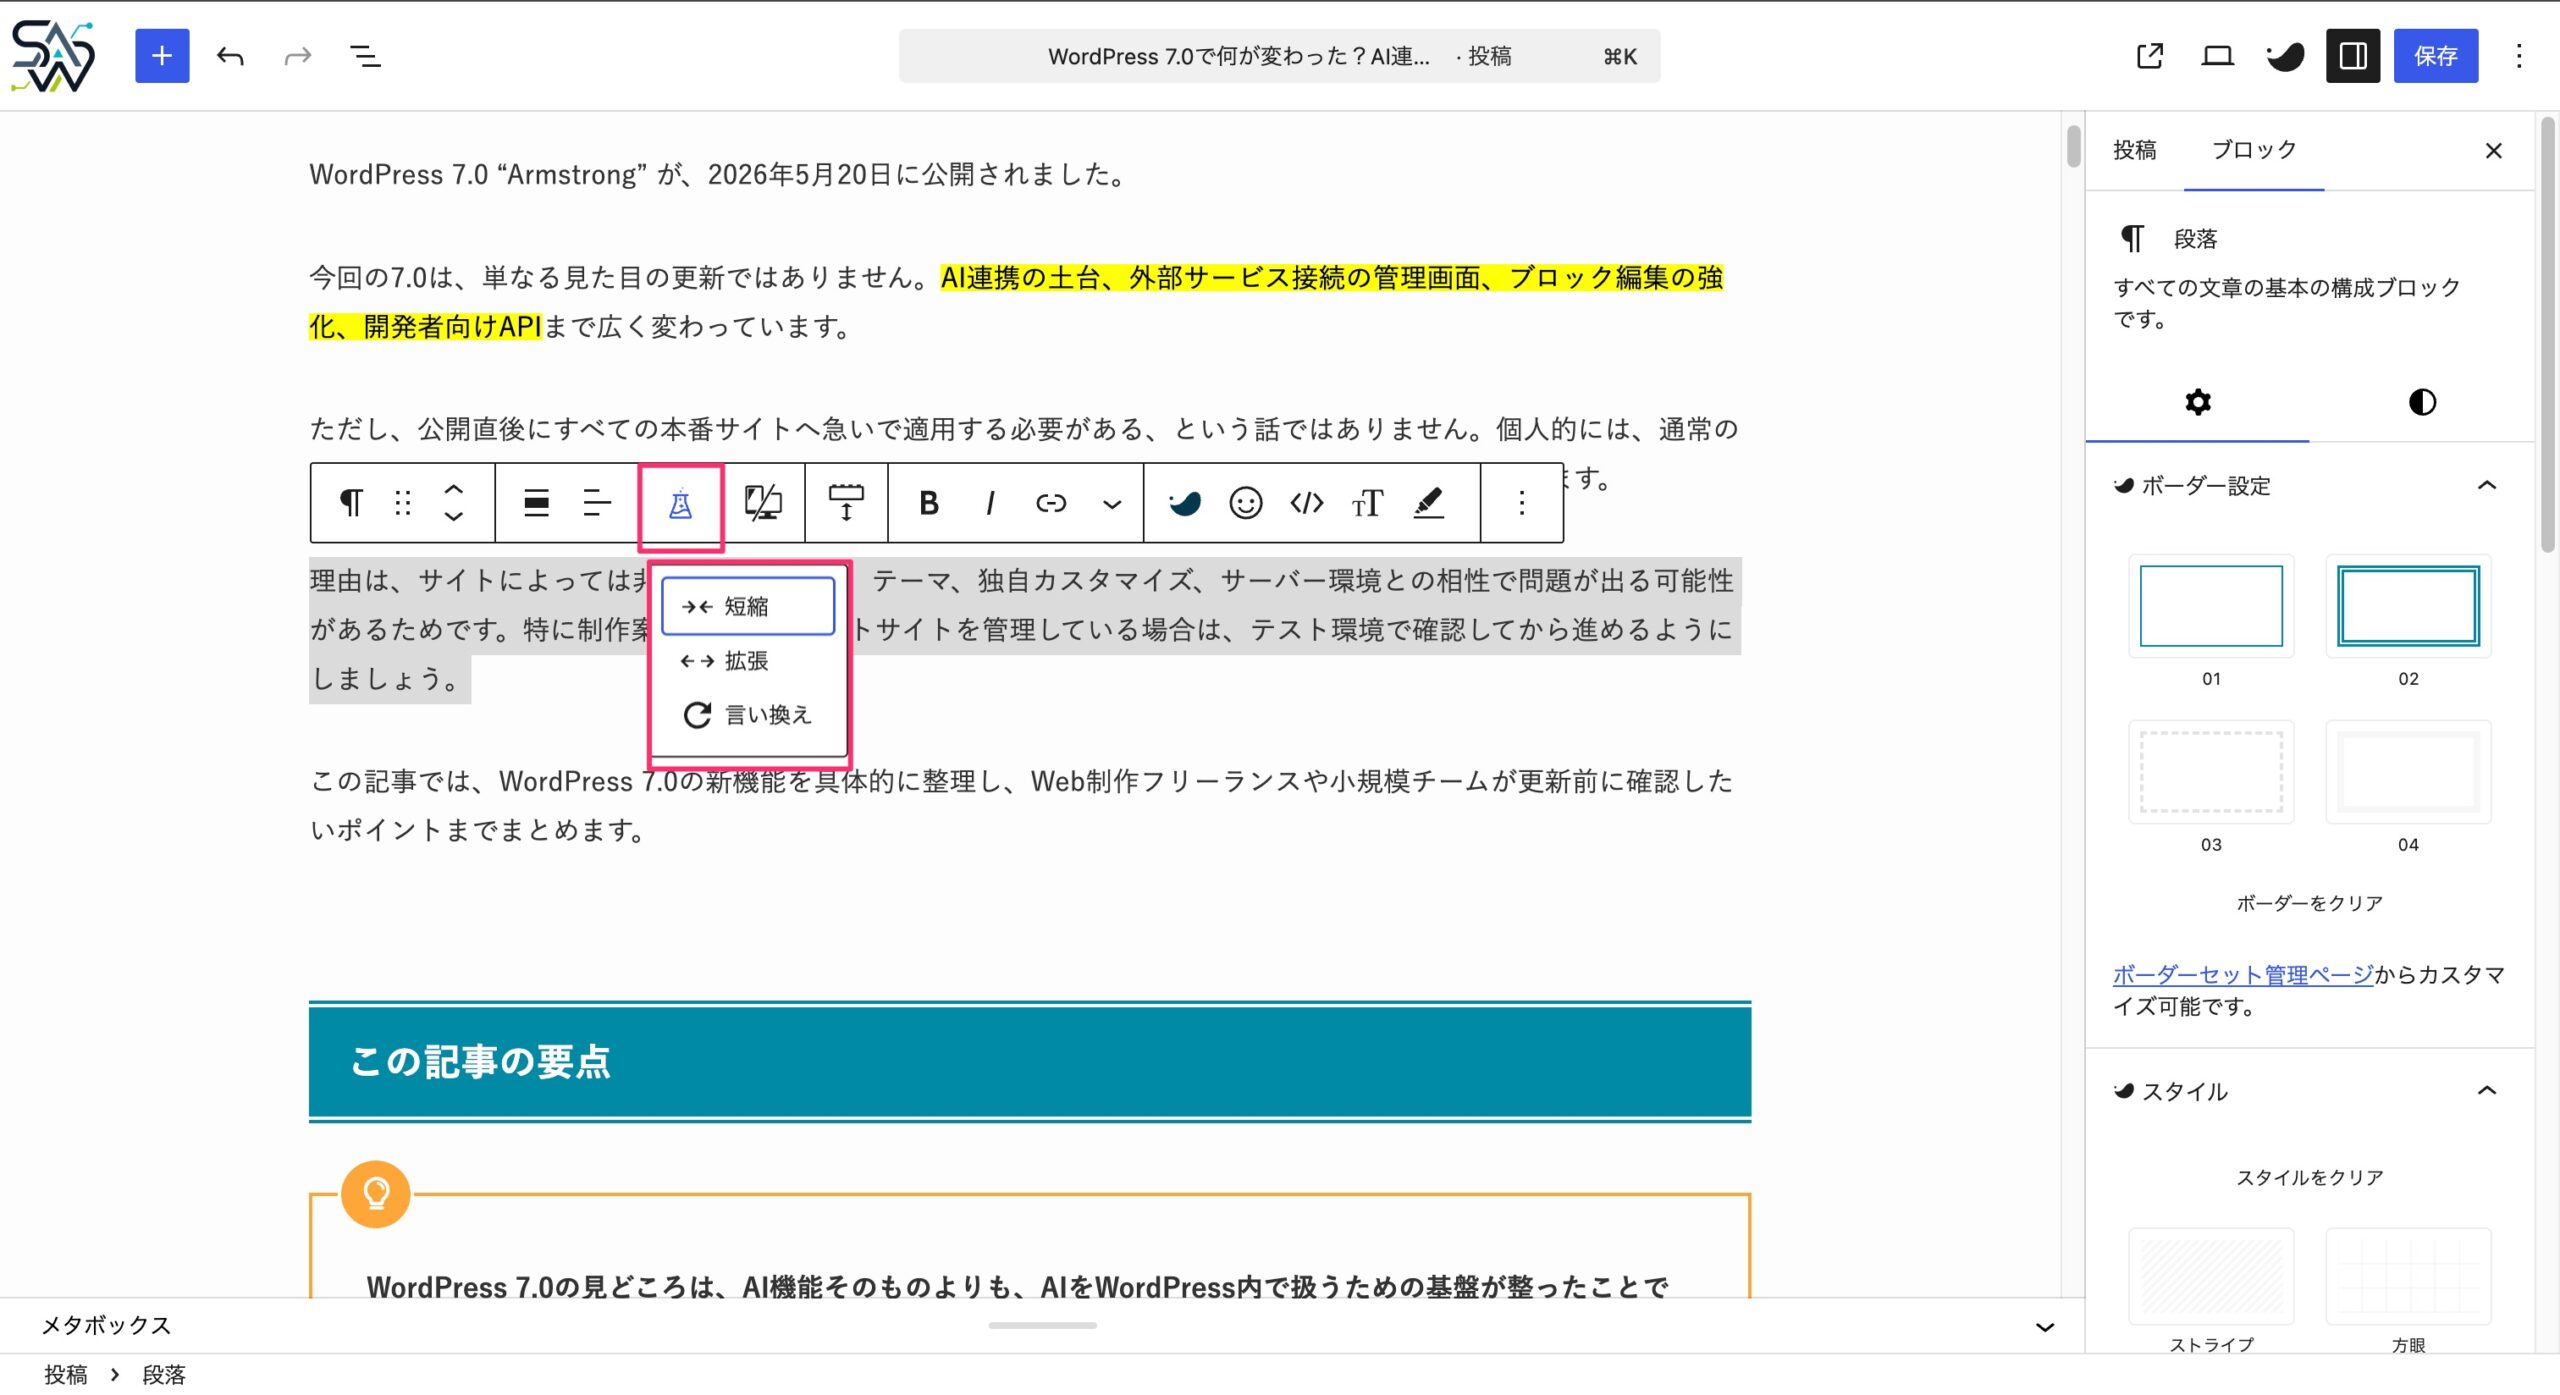Click the lightbulb icon on orange box
This screenshot has width=2560, height=1395.
tap(376, 1194)
